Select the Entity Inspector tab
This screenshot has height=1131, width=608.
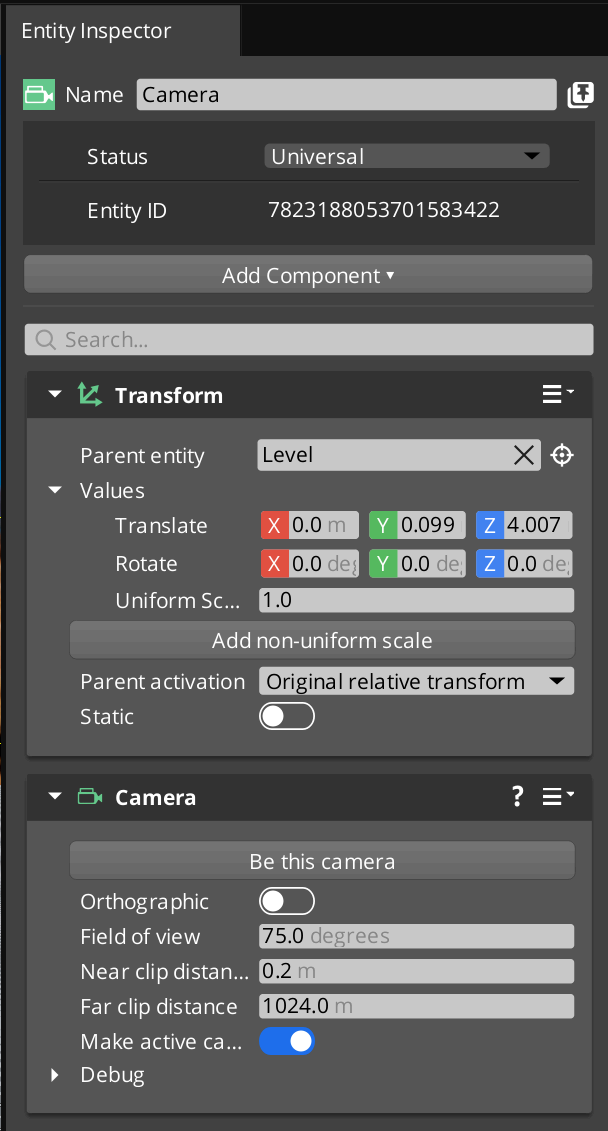click(x=97, y=31)
